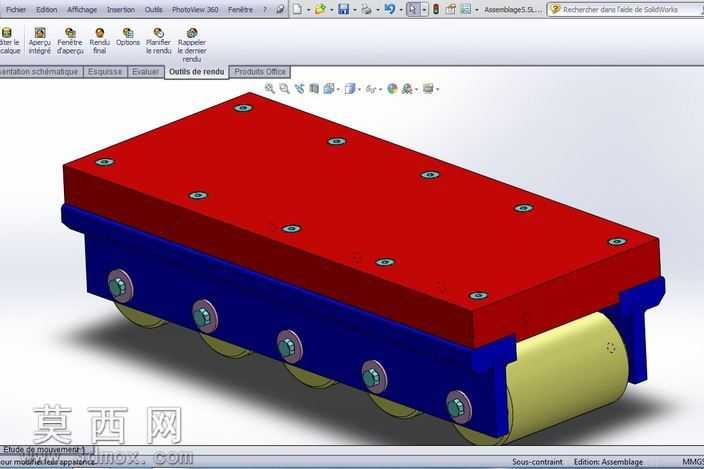The height and width of the screenshot is (469, 704).
Task: Click the Hide/Show items glasses icon
Action: [370, 89]
